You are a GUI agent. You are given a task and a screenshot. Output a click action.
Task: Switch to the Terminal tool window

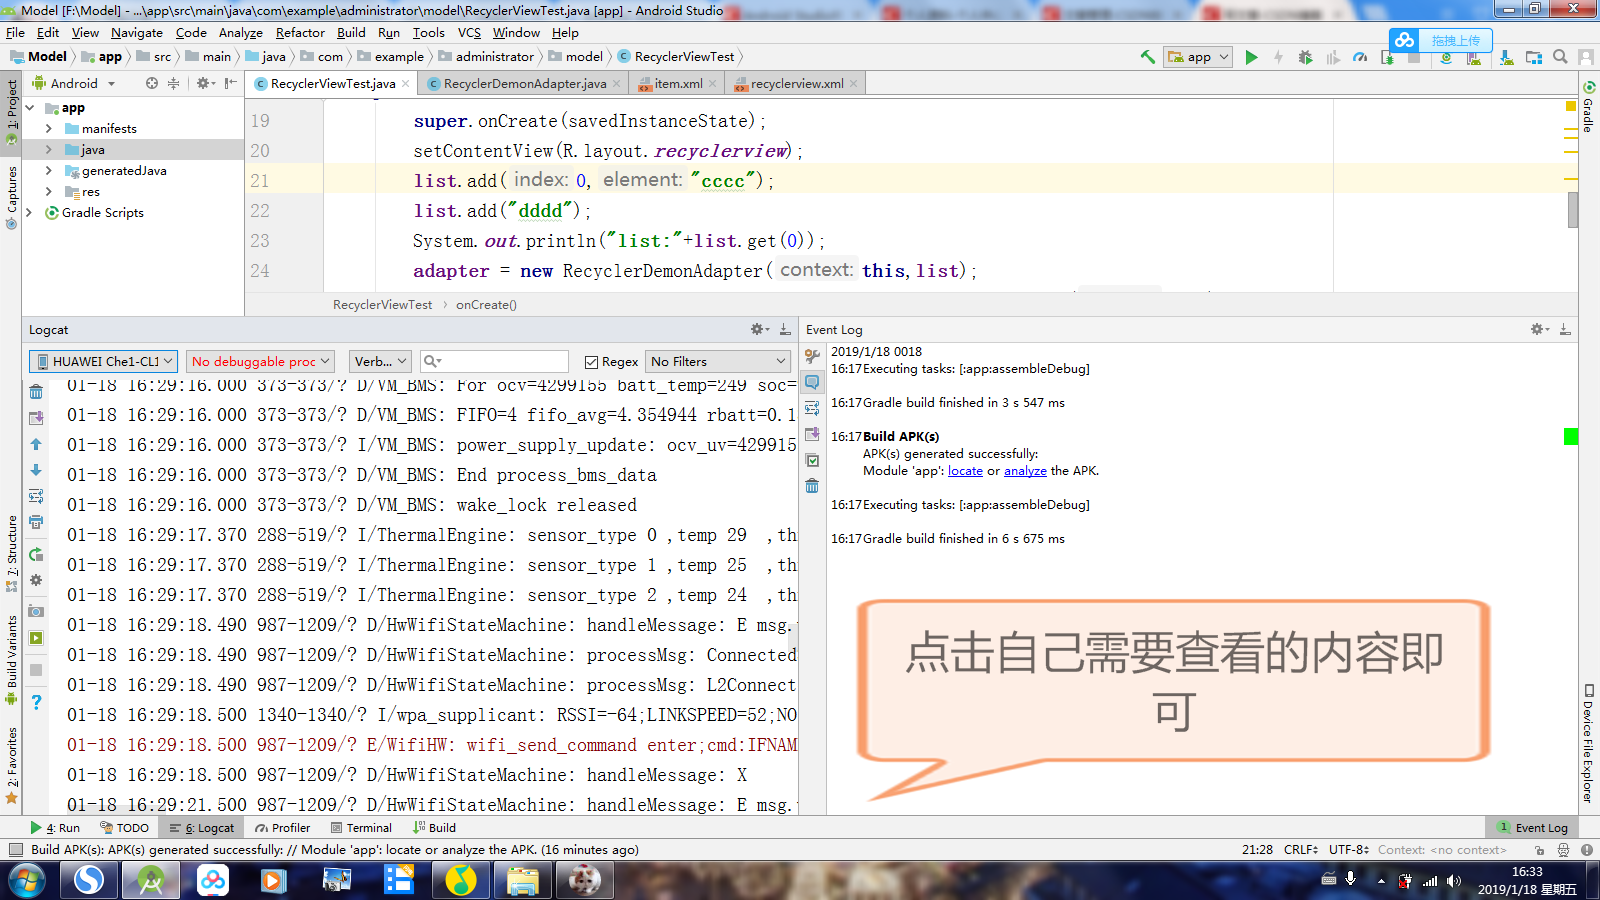point(362,827)
